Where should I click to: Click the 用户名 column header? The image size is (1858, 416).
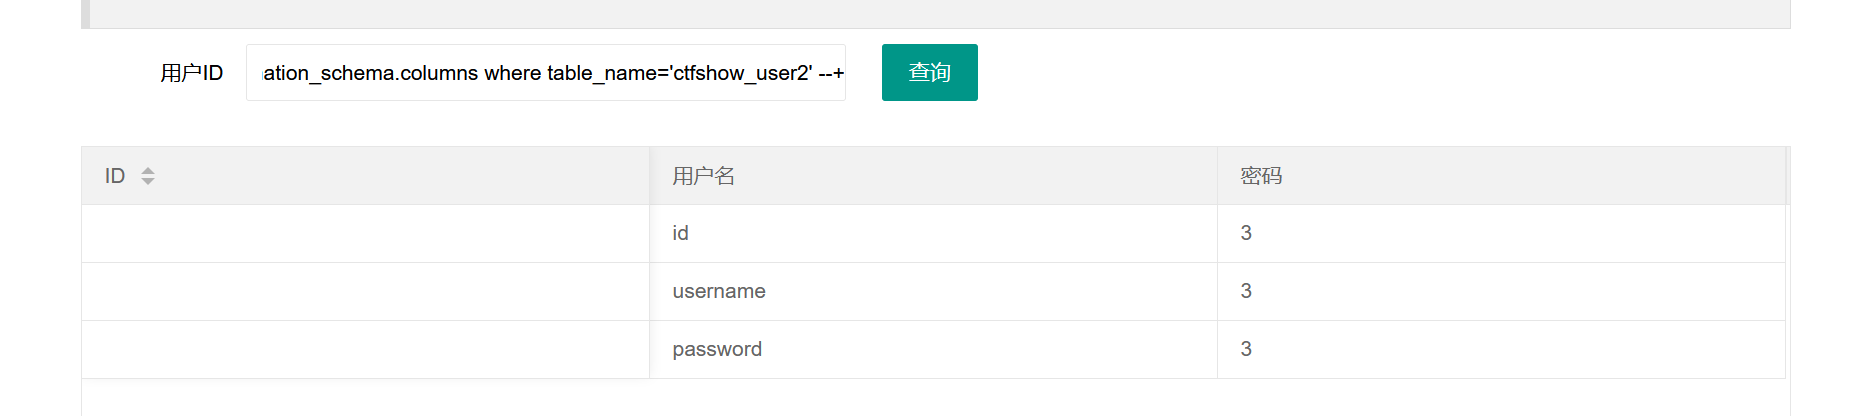point(704,176)
